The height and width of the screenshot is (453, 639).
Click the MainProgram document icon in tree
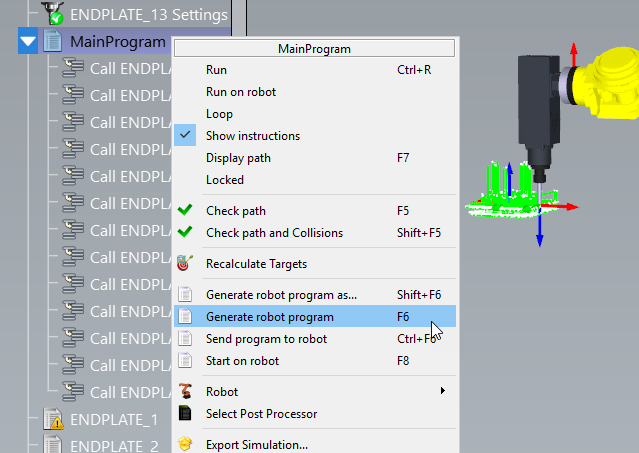click(x=53, y=42)
